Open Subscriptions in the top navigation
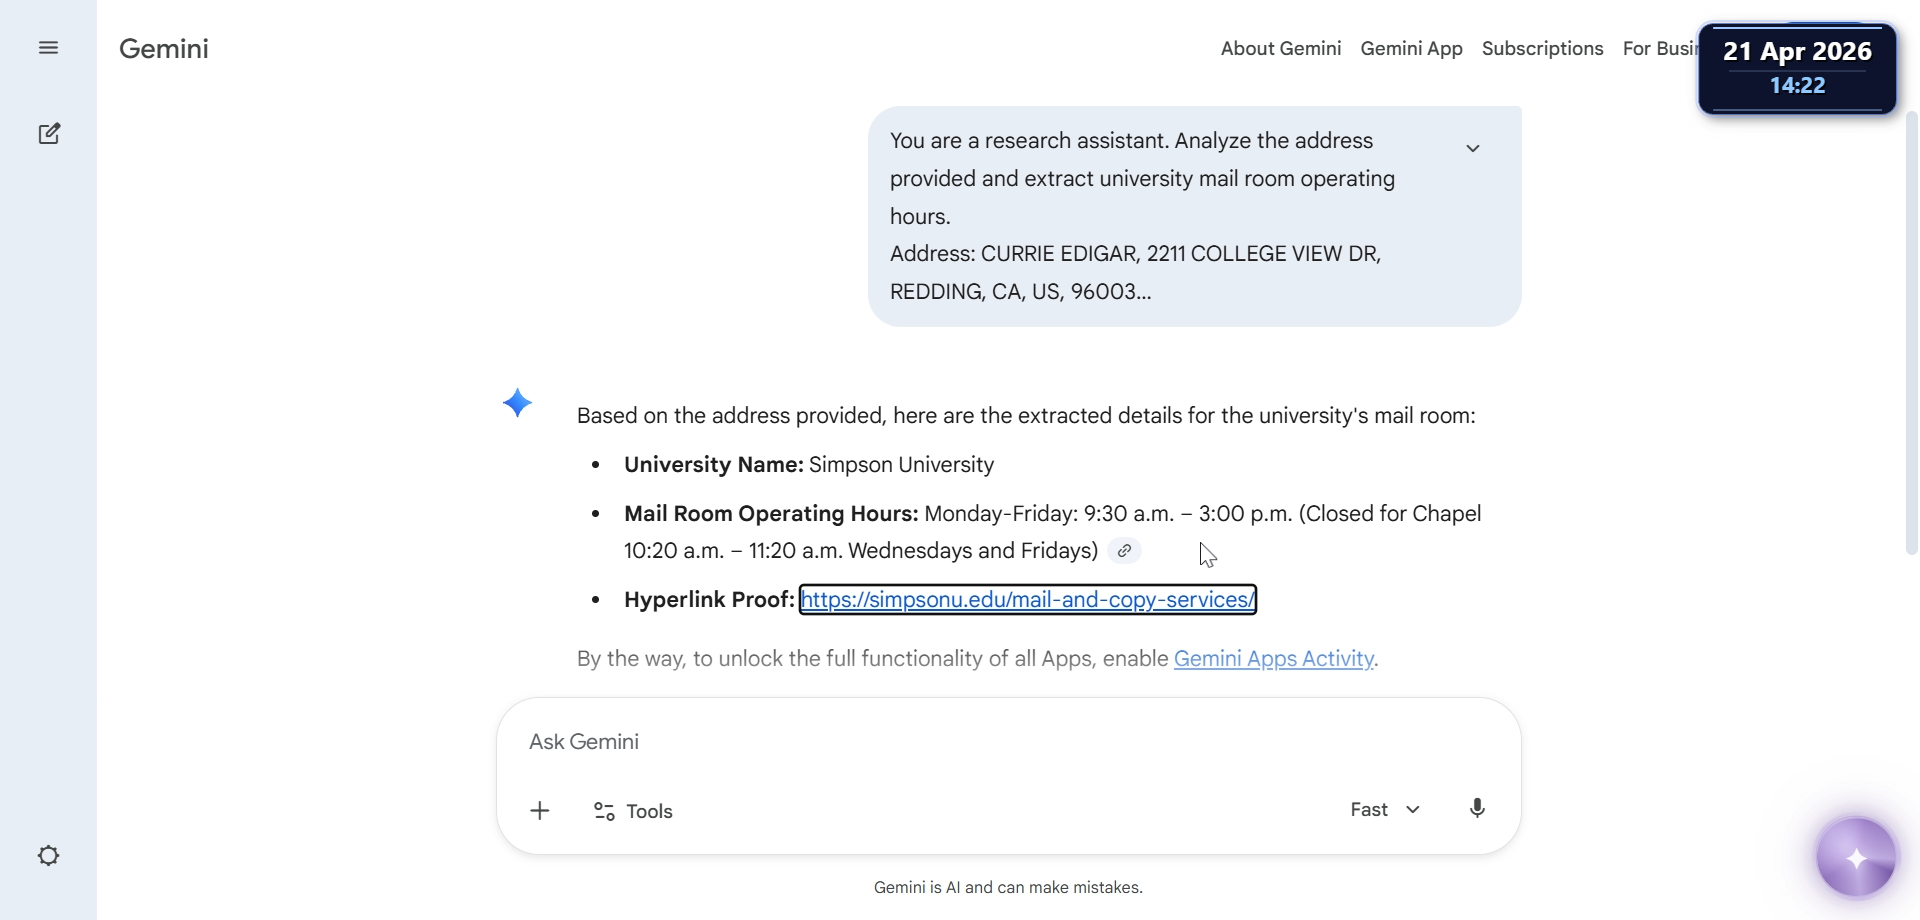This screenshot has width=1920, height=920. [x=1542, y=48]
